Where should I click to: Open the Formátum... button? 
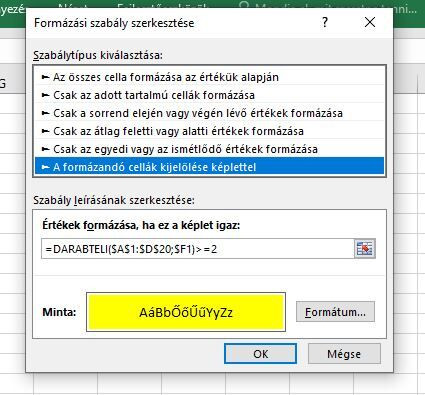click(335, 312)
